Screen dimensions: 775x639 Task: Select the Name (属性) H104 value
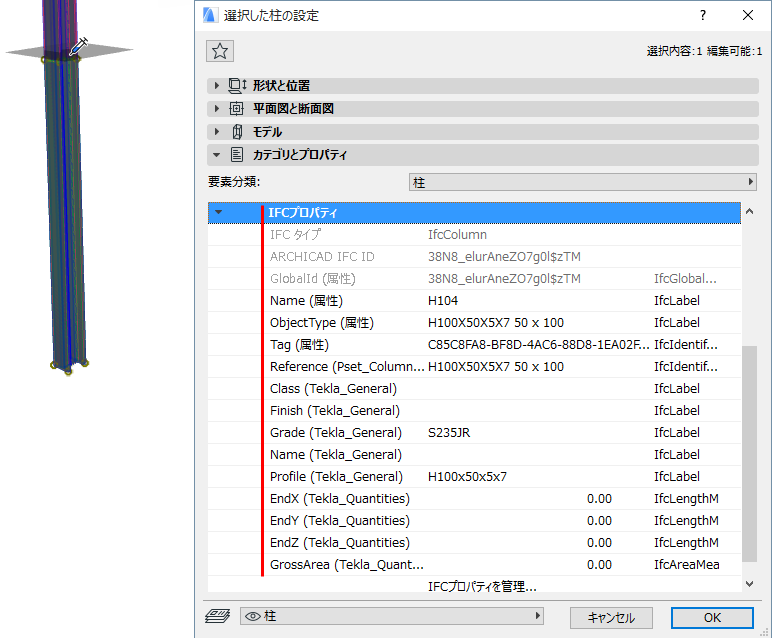[x=443, y=300]
